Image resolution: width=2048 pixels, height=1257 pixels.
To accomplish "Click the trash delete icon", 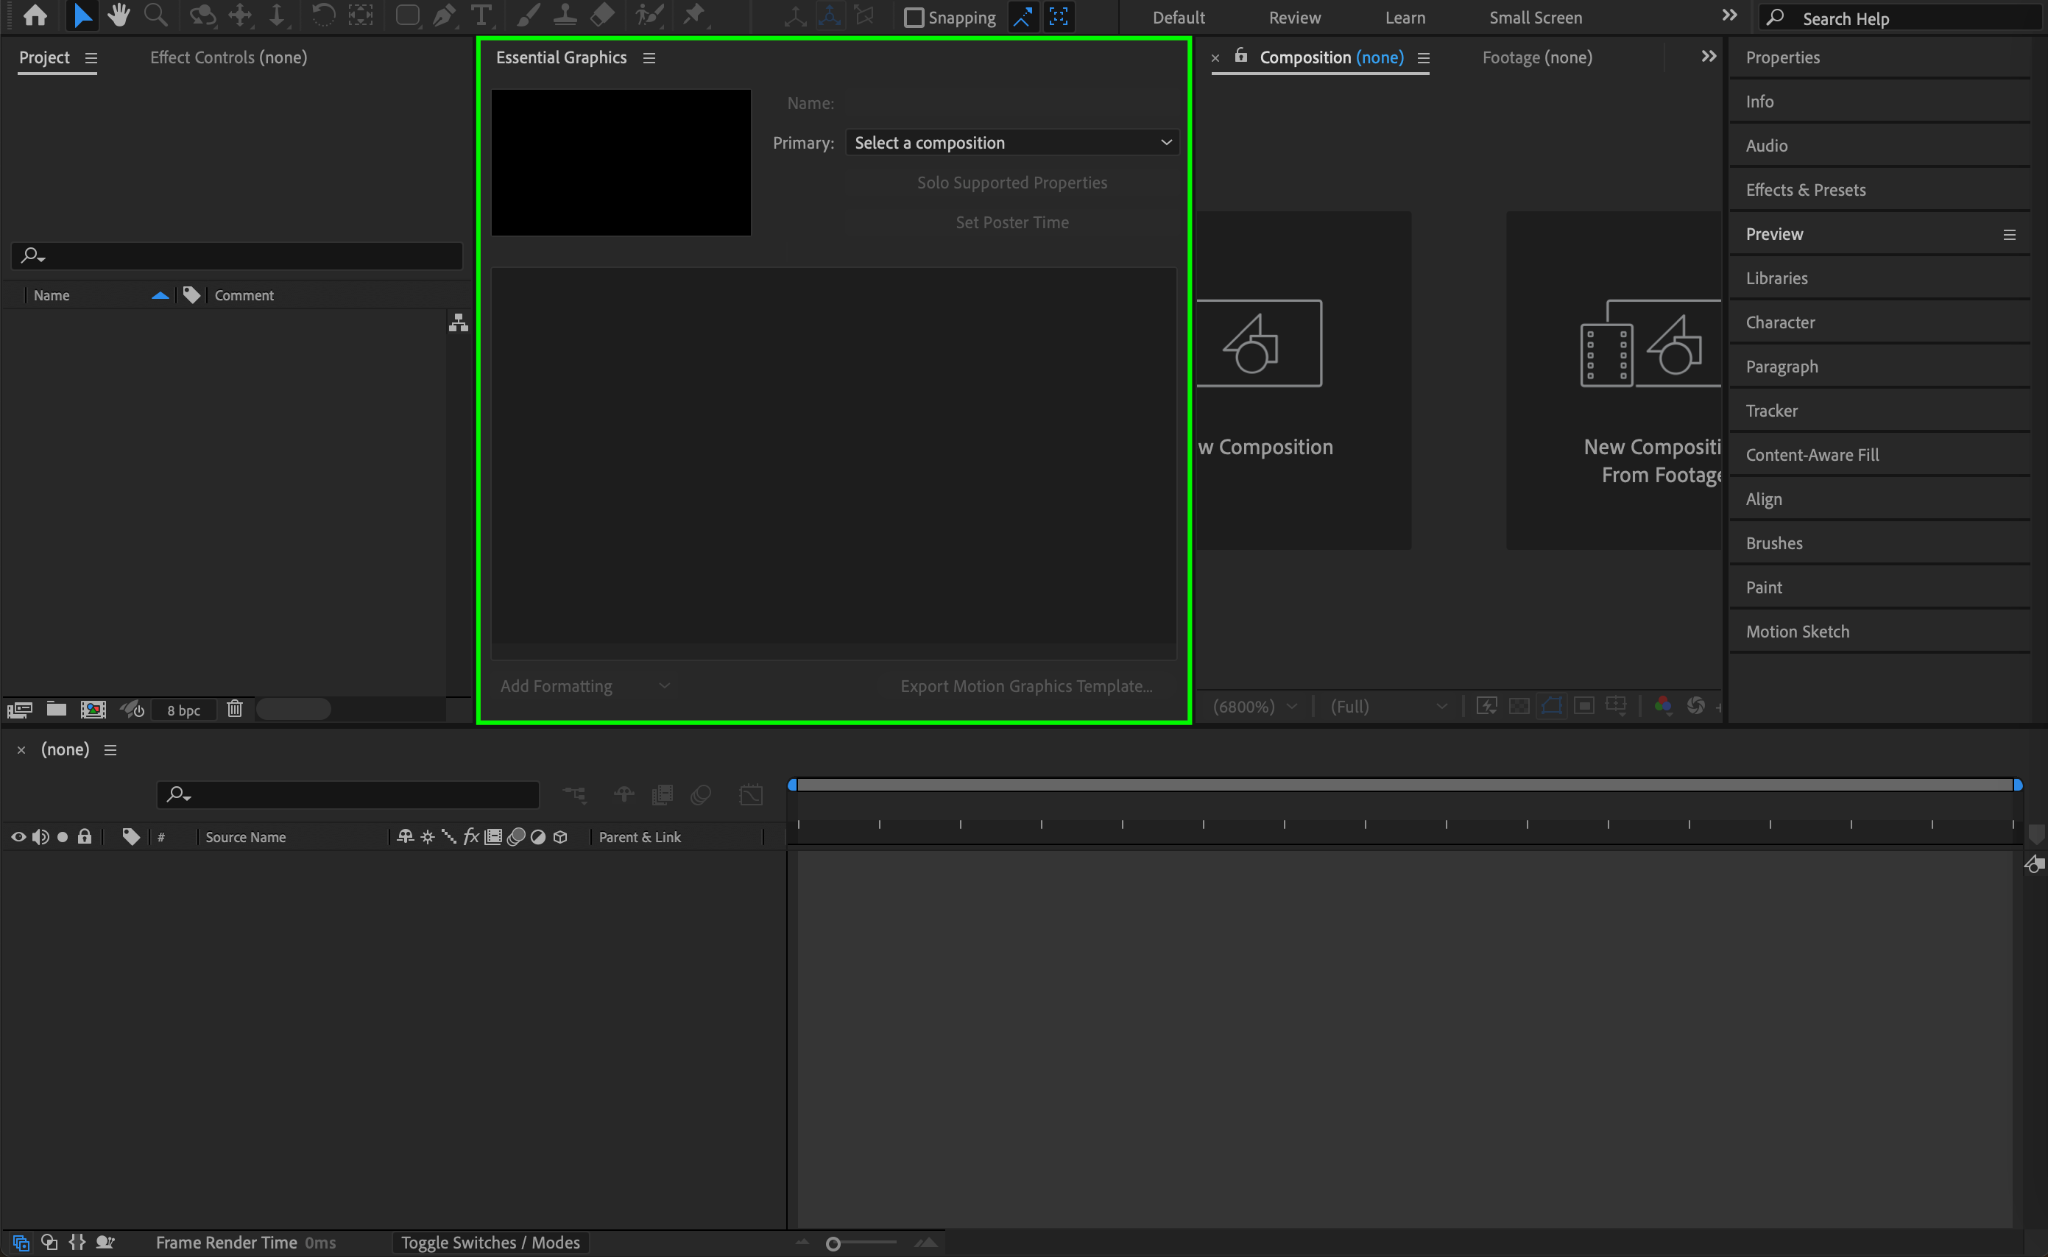I will [x=235, y=709].
